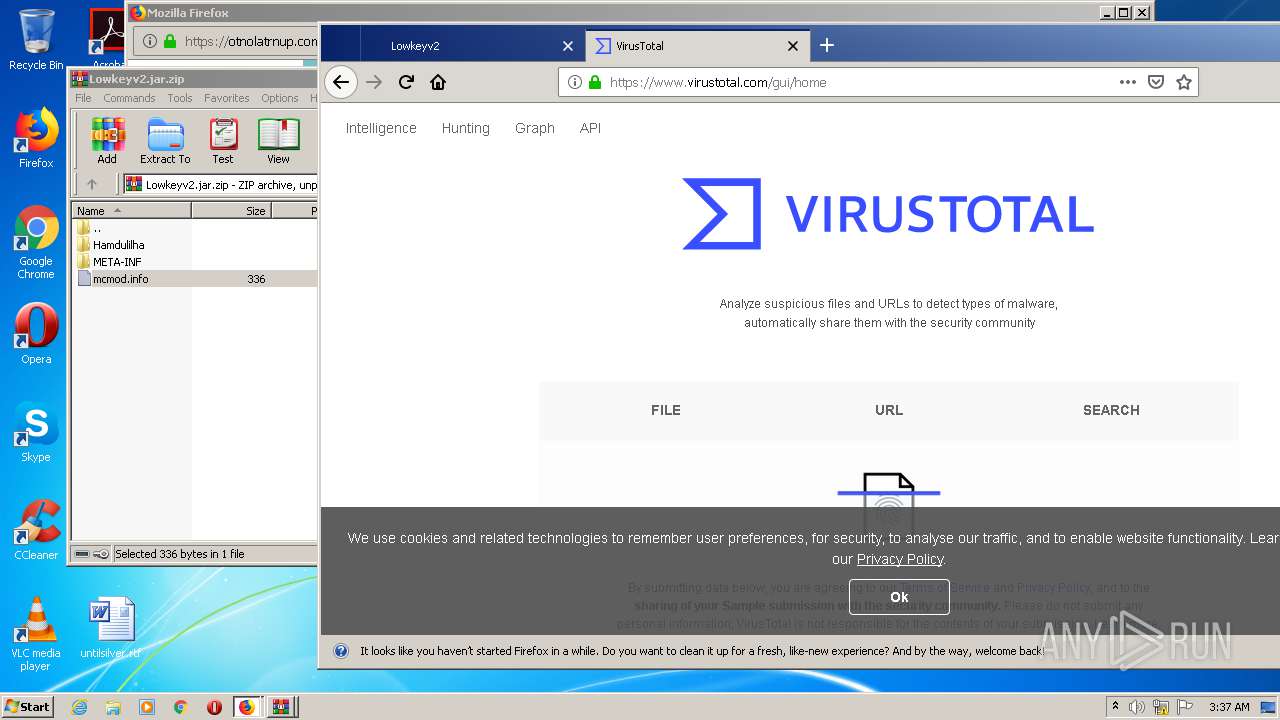Reload the VirusTotal page
The image size is (1280, 720).
pyautogui.click(x=406, y=82)
